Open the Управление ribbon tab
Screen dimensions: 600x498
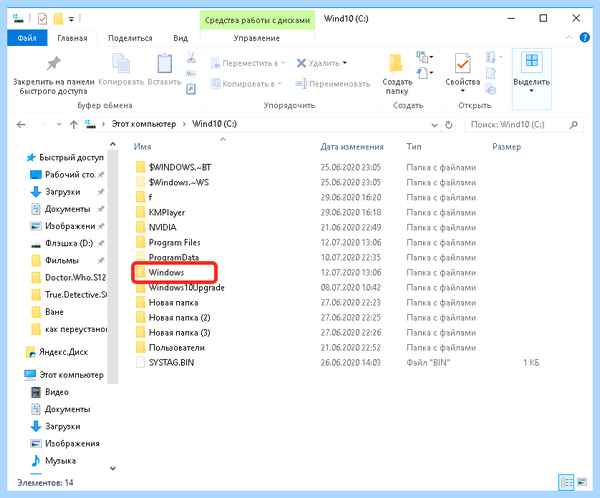click(x=257, y=38)
